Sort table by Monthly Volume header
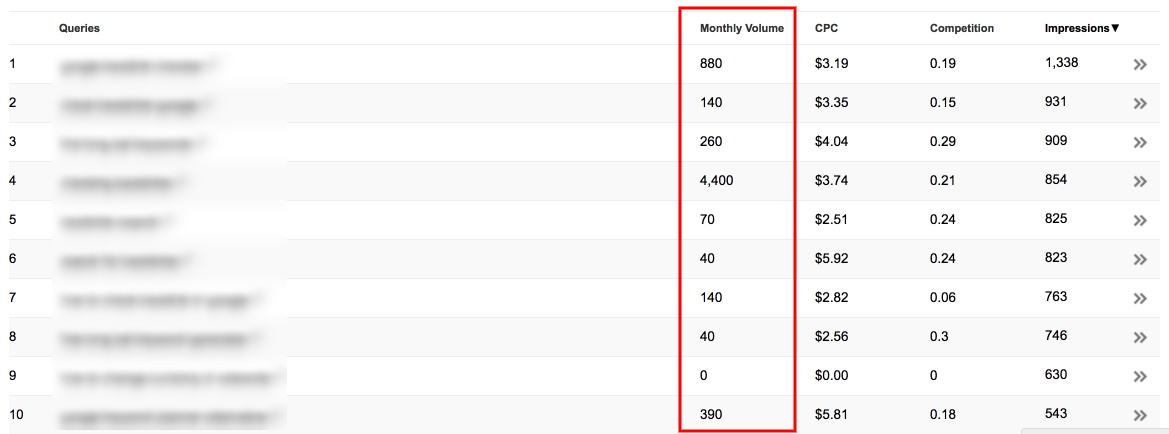Image resolution: width=1169 pixels, height=434 pixels. 741,28
